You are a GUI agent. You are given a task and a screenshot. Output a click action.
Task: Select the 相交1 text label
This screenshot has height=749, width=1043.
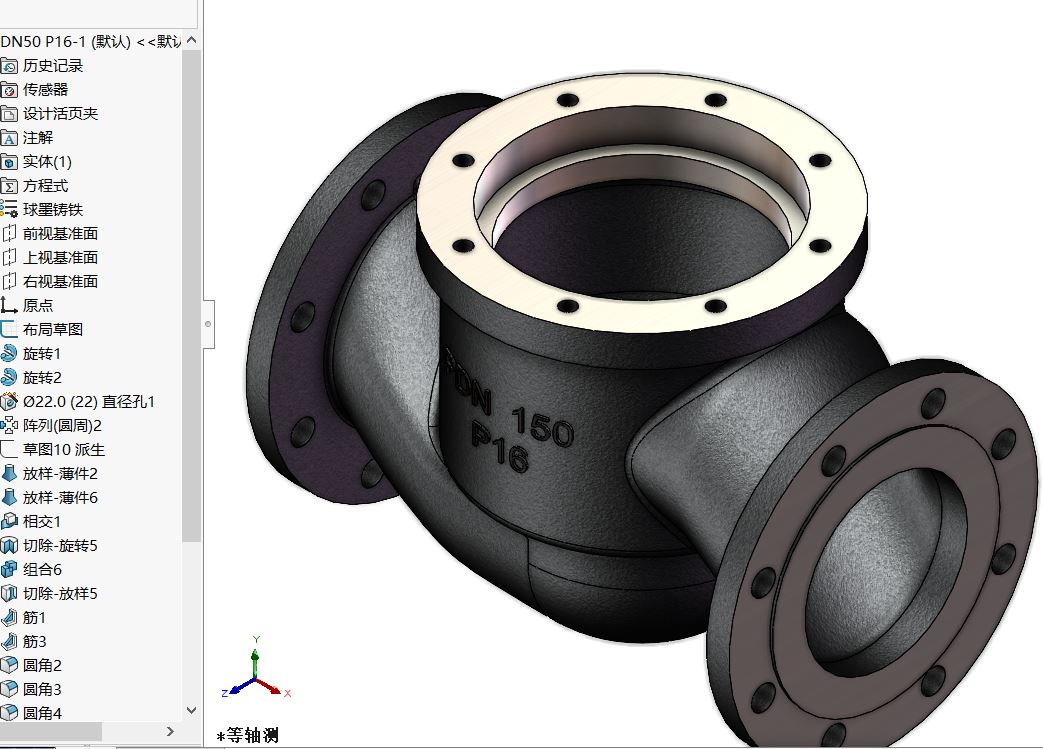coord(42,521)
